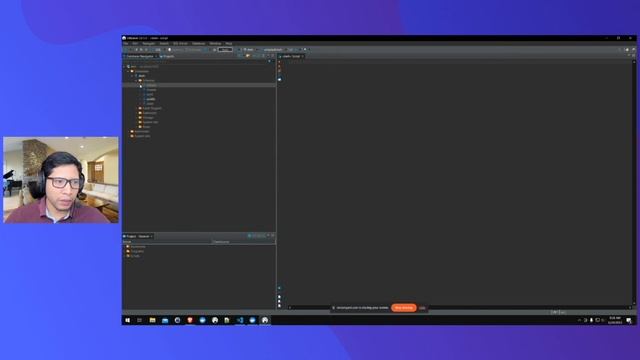Collapse the Schemas folder node
The height and width of the screenshot is (360, 640).
pyautogui.click(x=136, y=80)
